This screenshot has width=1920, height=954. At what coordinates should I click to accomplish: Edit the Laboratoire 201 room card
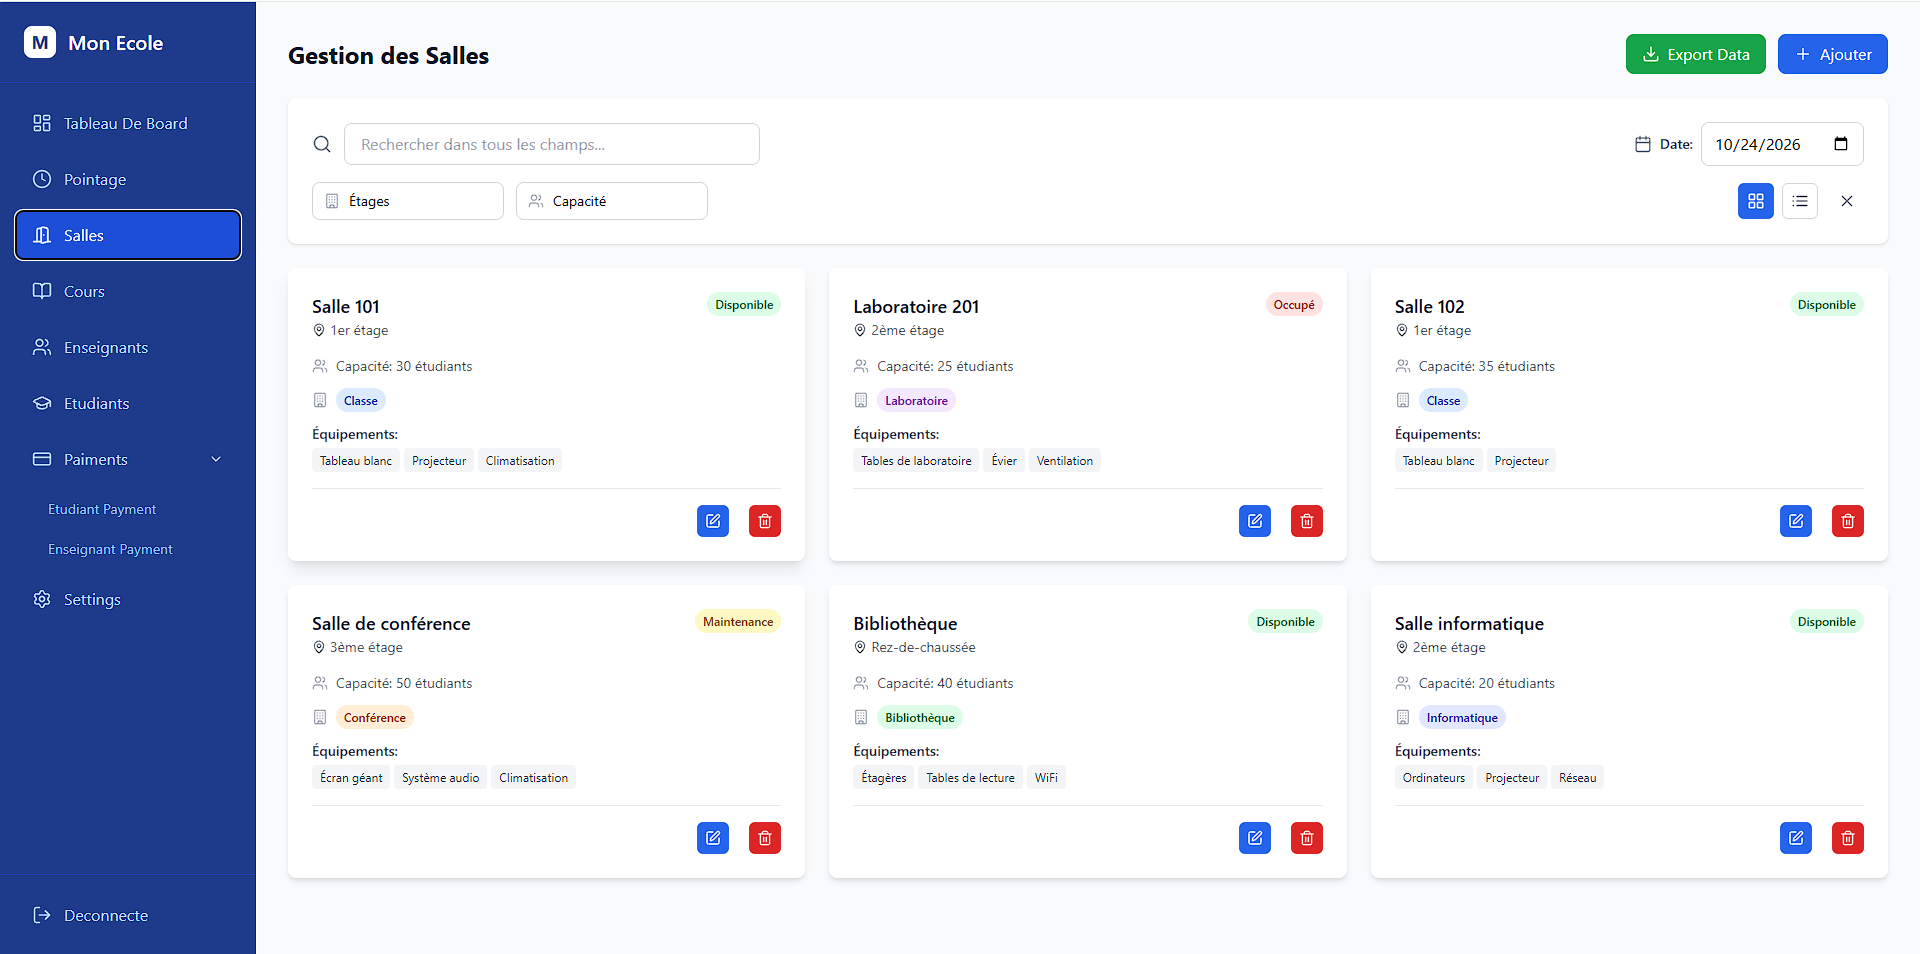click(1255, 521)
